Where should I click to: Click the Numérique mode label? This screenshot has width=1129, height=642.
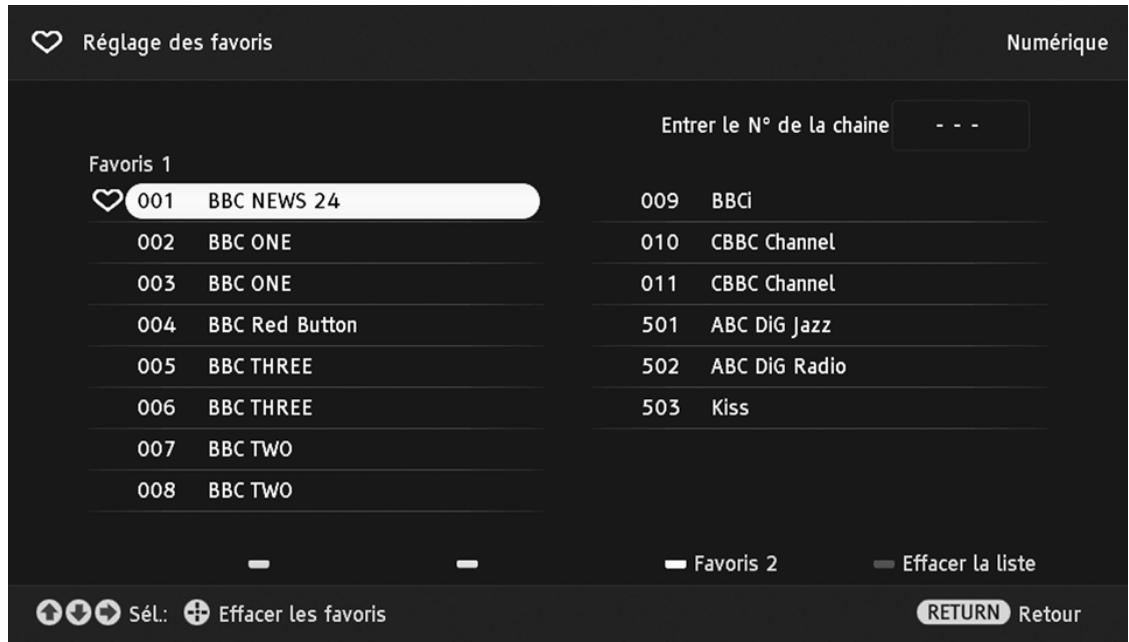[1057, 43]
